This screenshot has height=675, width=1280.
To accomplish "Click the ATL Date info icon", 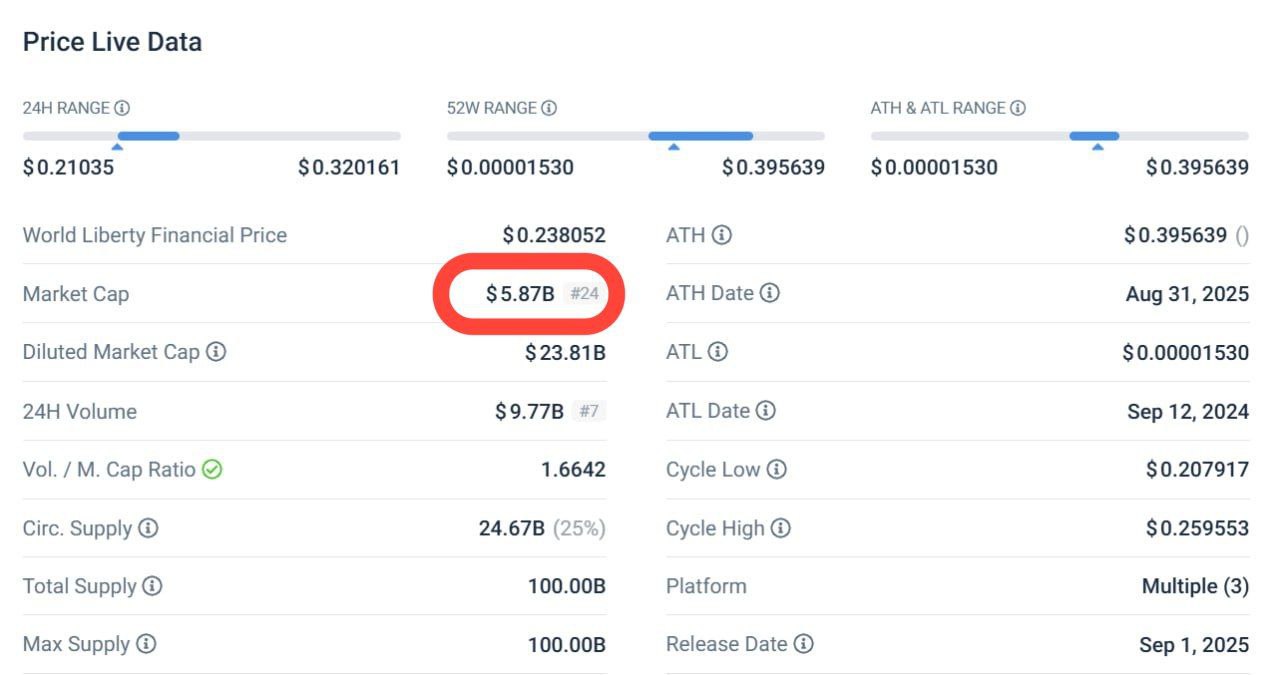I will [767, 410].
